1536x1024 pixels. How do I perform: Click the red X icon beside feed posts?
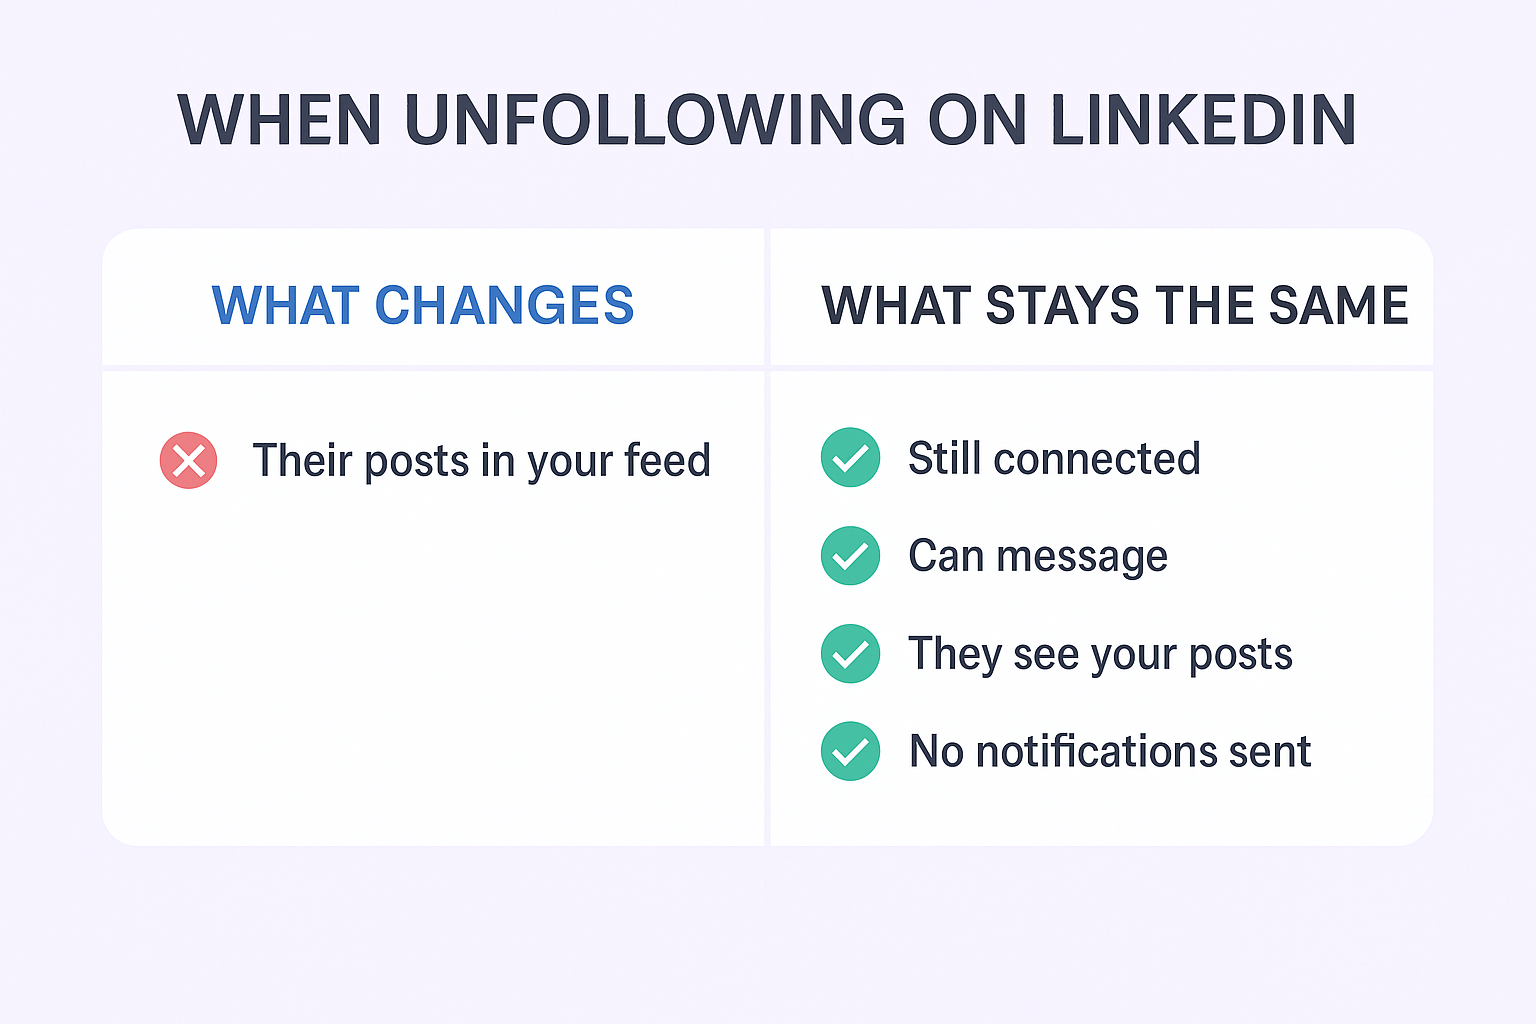pos(189,461)
